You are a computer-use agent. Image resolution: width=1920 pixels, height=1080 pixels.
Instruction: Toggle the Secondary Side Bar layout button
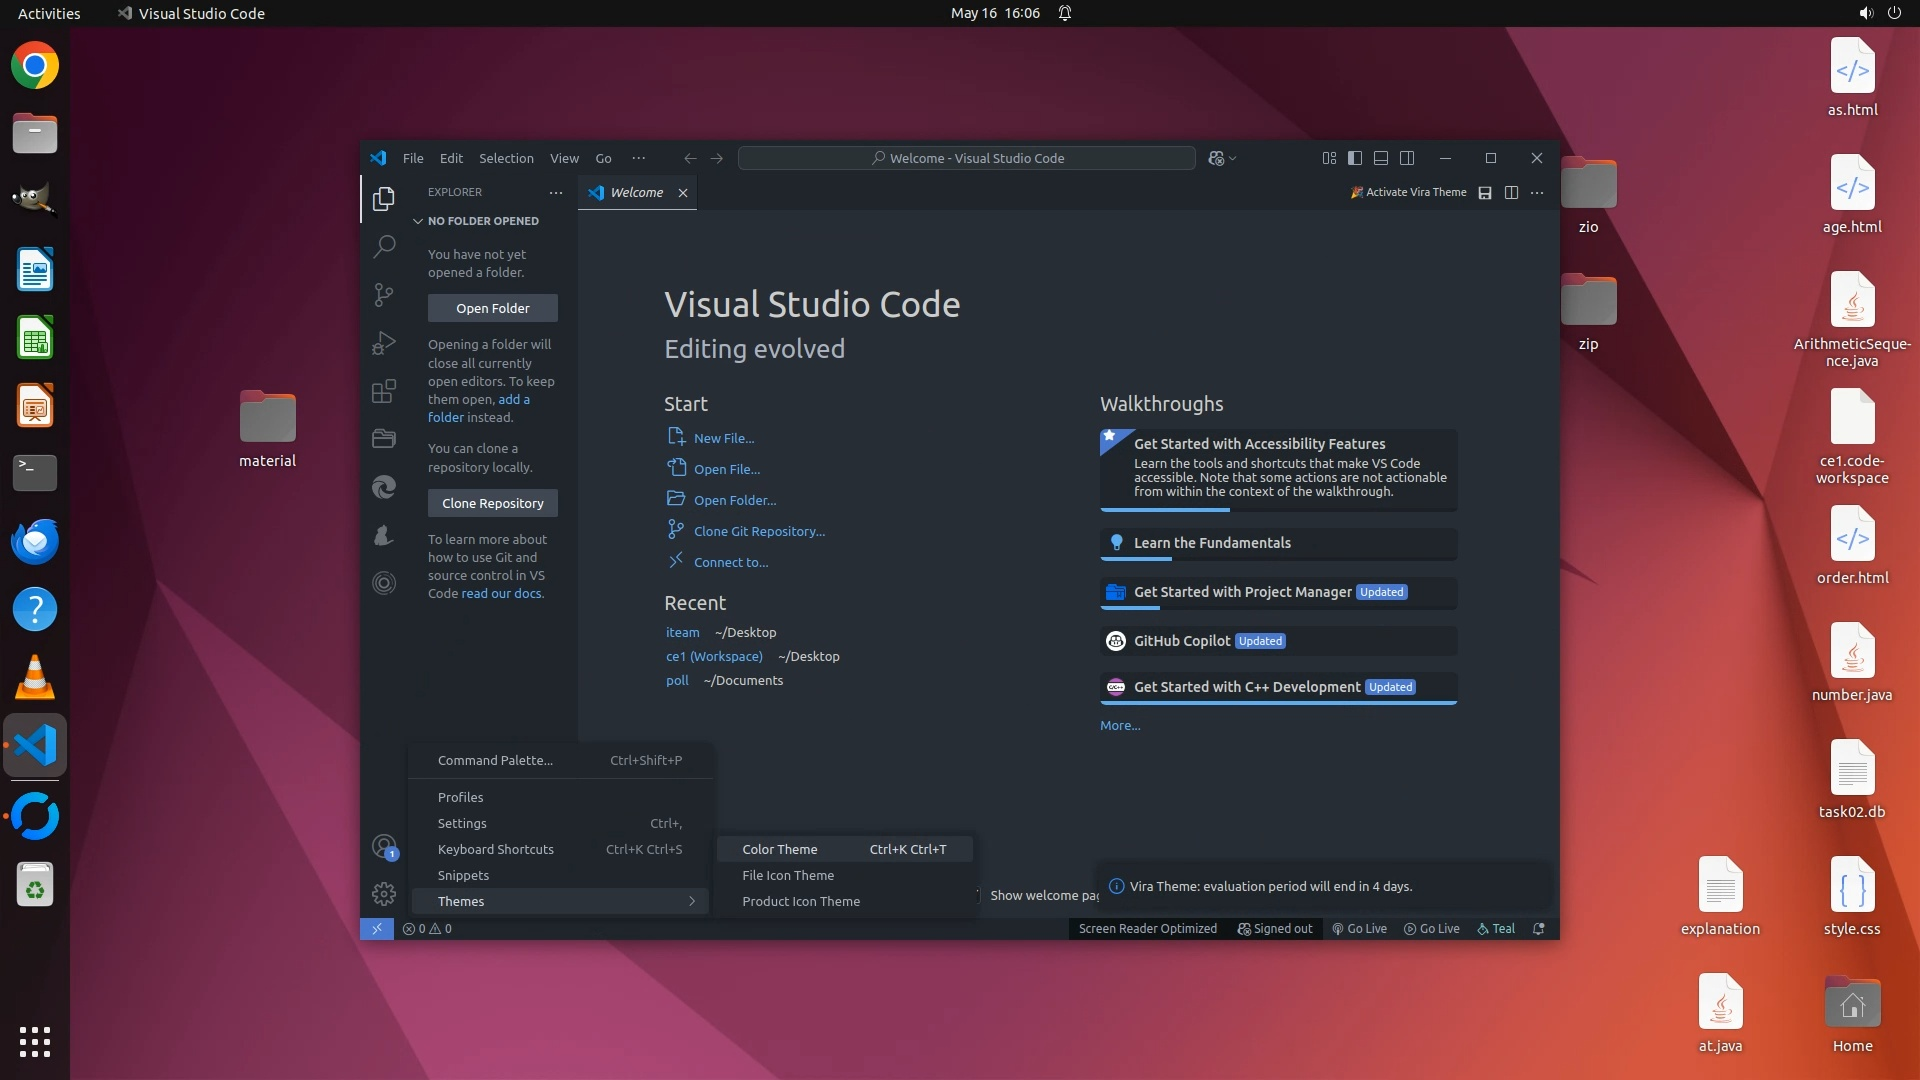[x=1407, y=158]
